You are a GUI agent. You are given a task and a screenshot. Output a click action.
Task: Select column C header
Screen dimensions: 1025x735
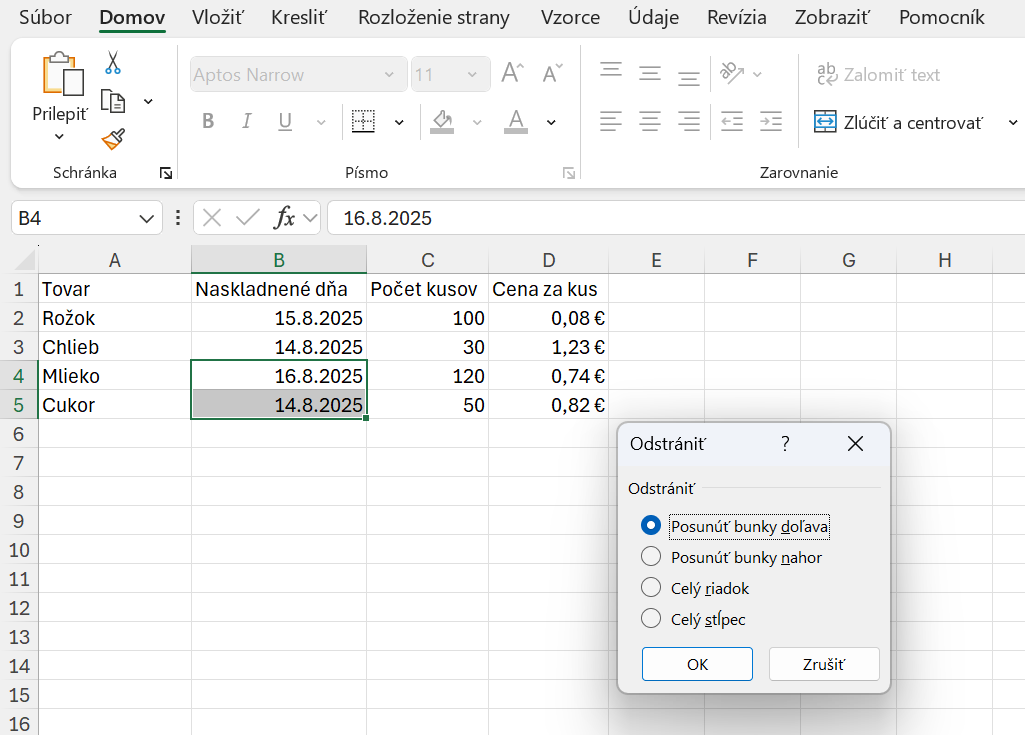[428, 260]
